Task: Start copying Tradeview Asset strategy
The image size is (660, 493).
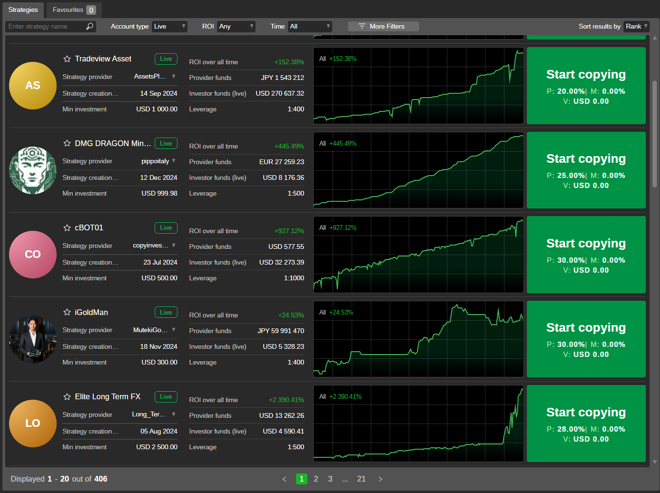Action: tap(586, 85)
